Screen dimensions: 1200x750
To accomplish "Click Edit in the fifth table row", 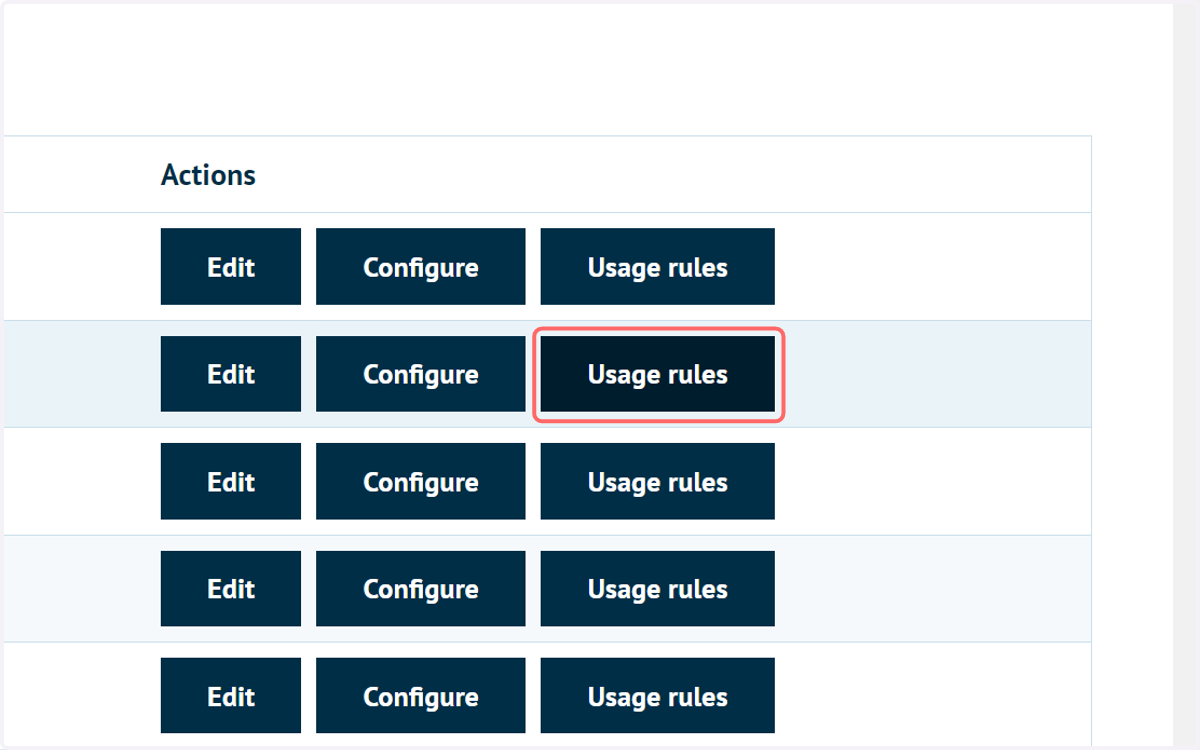I will 231,696.
